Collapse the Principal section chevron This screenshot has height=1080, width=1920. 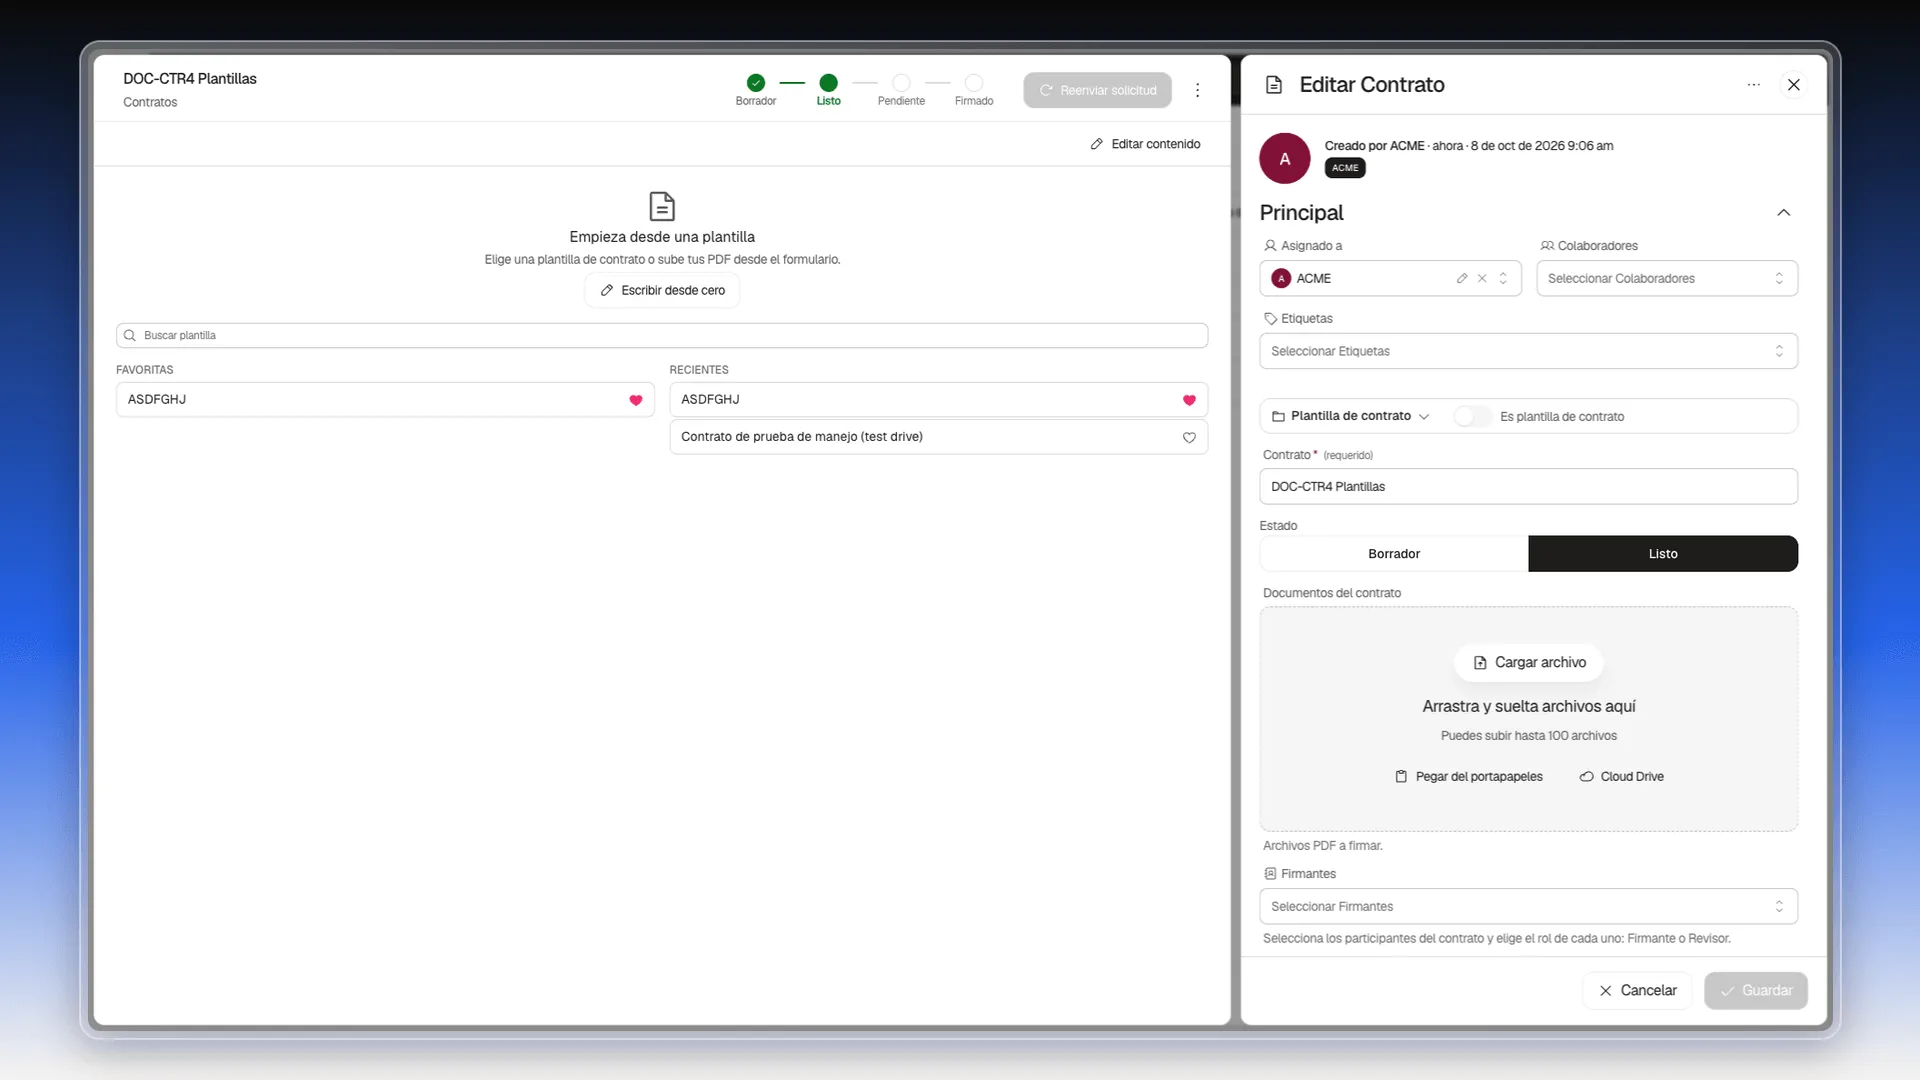tap(1783, 213)
